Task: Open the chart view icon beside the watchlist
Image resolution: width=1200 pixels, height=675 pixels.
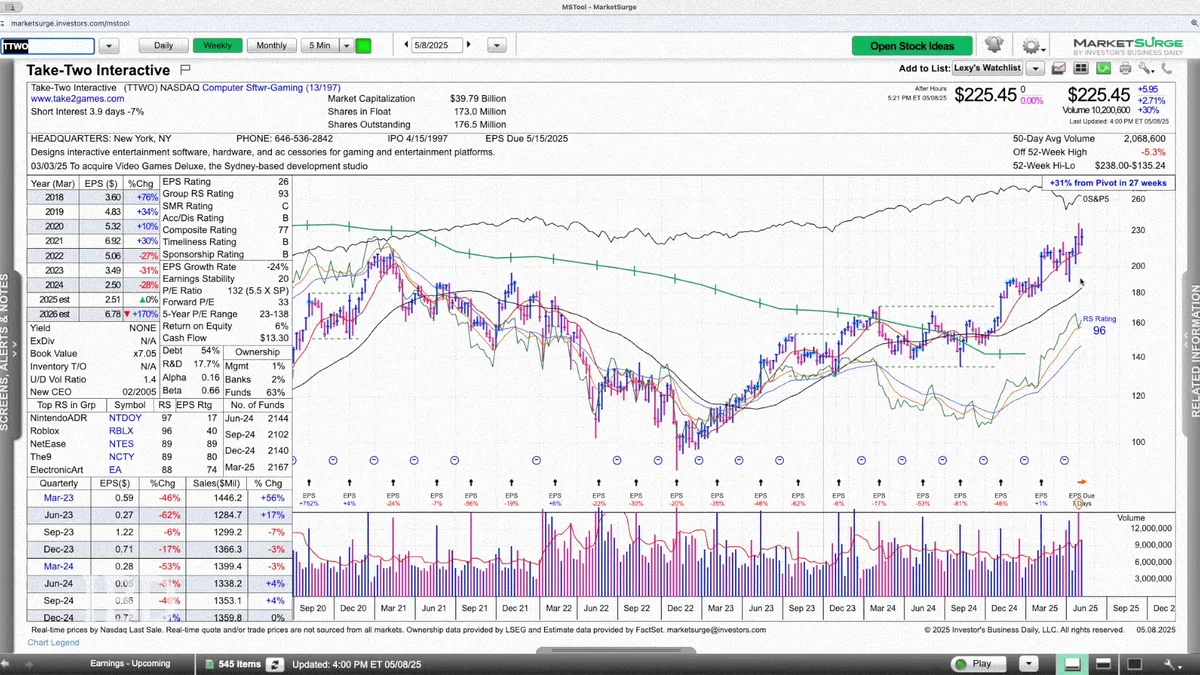Action: (x=1058, y=68)
